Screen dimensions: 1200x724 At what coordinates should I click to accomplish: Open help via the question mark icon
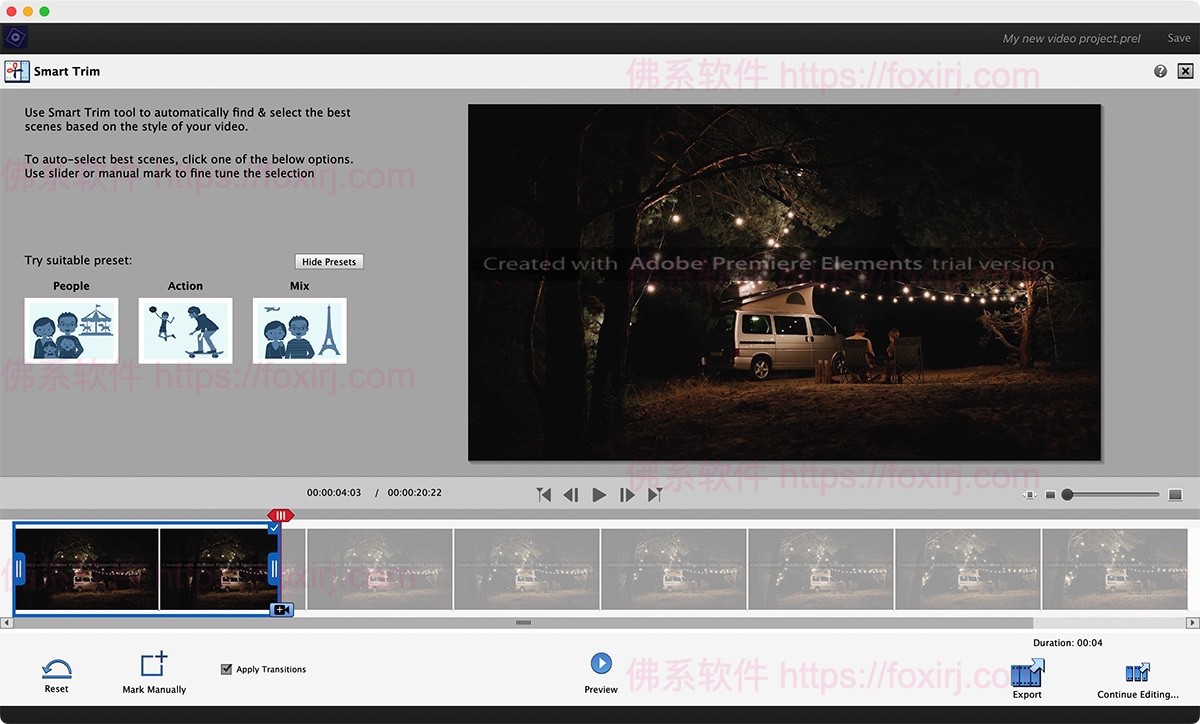1159,70
